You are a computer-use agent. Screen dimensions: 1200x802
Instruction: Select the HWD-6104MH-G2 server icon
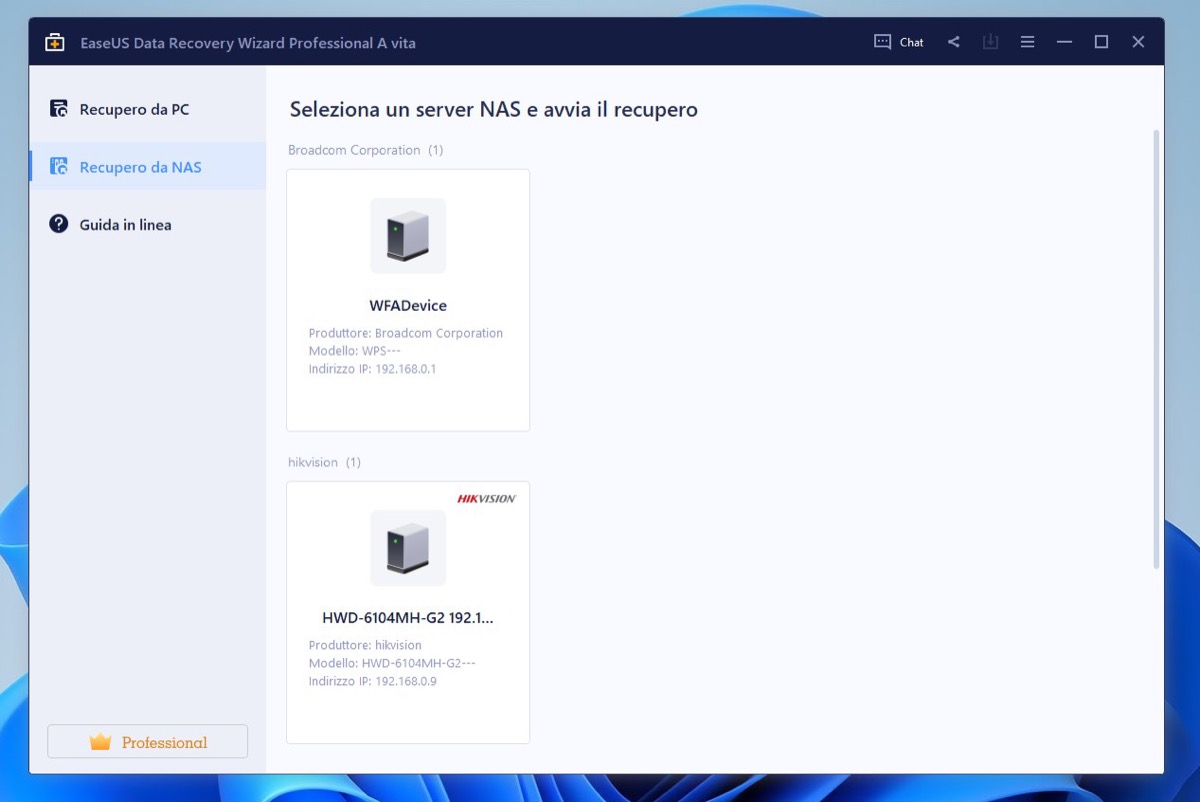408,548
